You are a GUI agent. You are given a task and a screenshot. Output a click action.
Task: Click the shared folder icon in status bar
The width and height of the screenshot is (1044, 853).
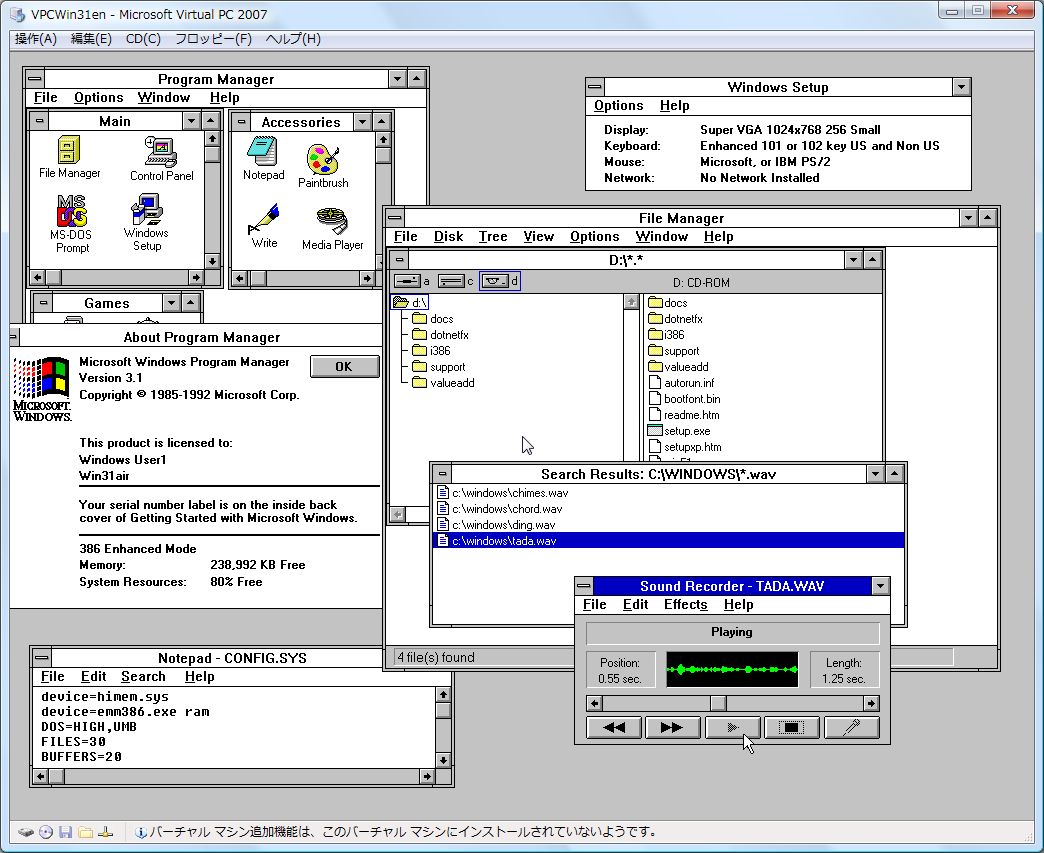(x=85, y=832)
